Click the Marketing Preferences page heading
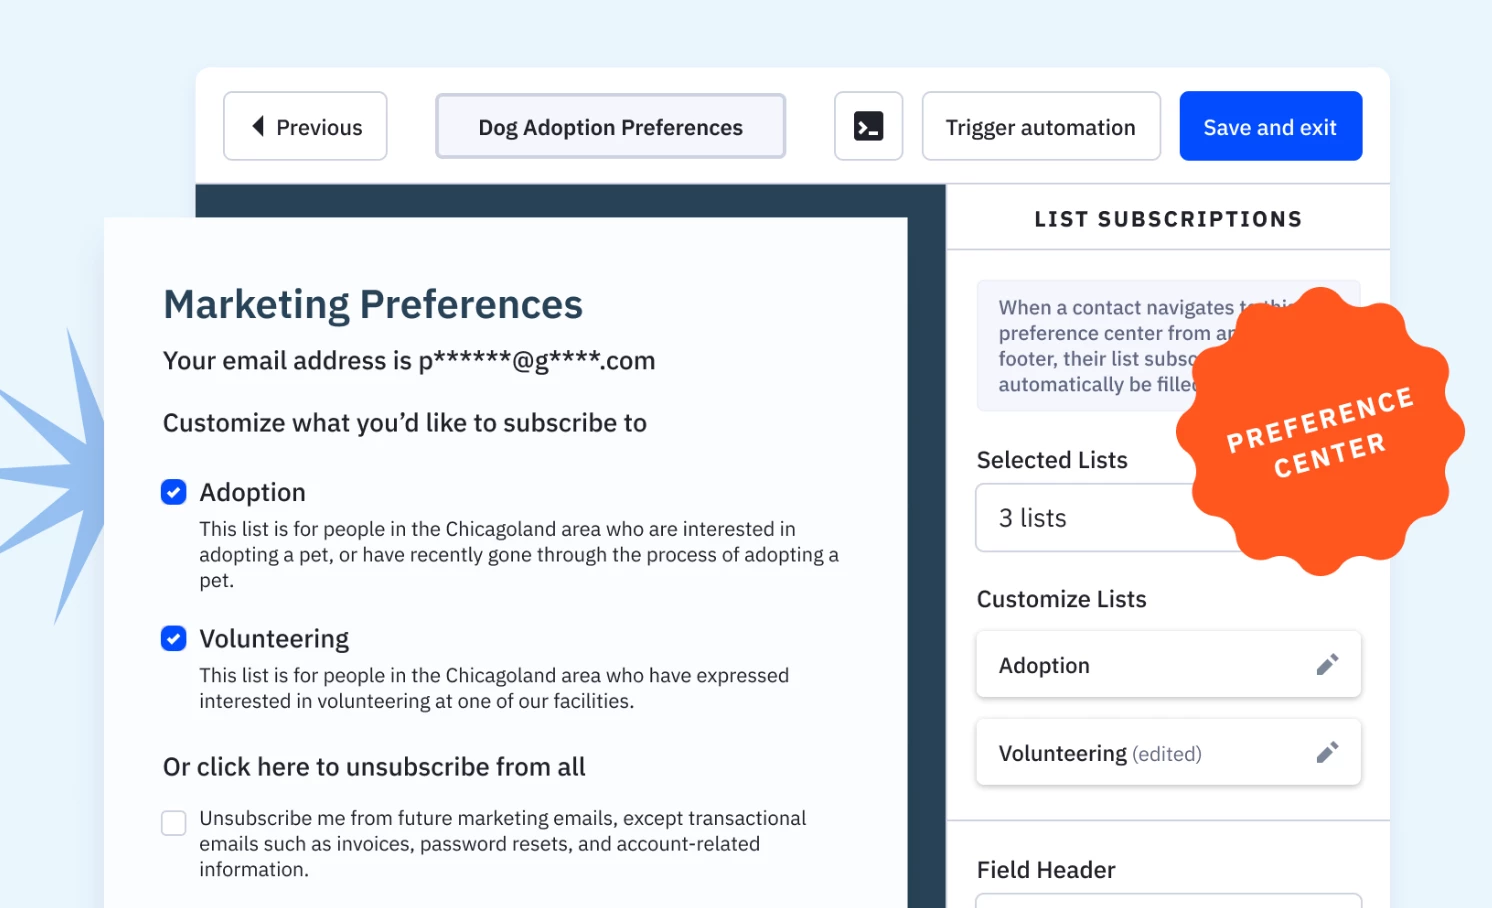 (x=373, y=304)
